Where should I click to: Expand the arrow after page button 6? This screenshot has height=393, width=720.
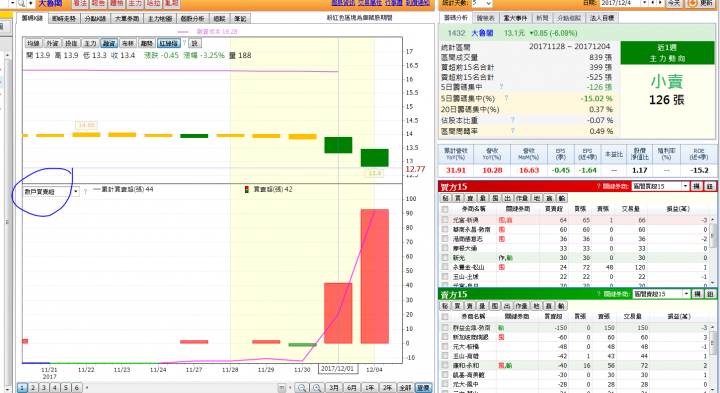87,388
